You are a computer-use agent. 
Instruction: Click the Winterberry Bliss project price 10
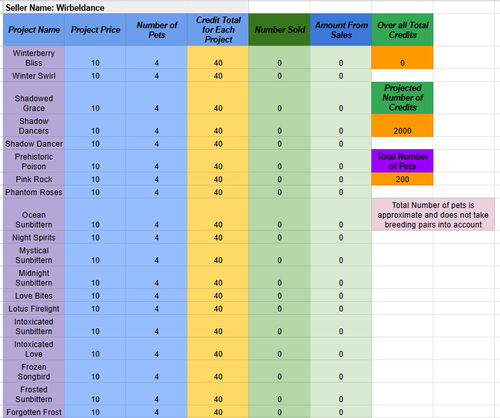coord(95,58)
